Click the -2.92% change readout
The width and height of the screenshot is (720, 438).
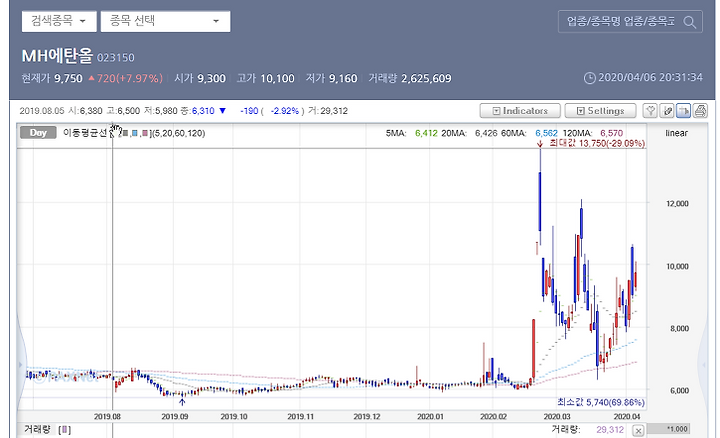click(285, 111)
